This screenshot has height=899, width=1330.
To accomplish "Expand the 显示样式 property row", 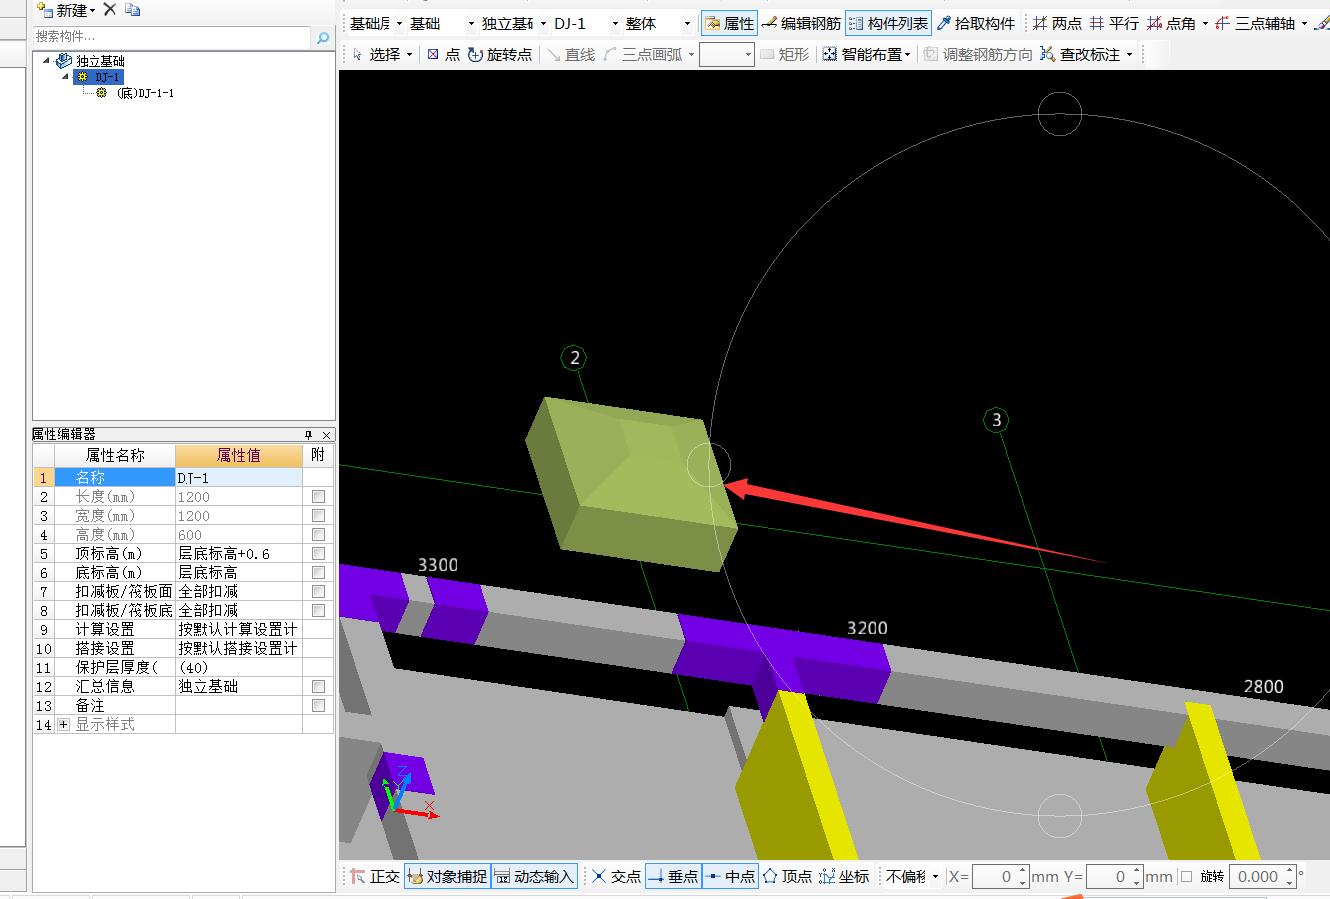I will [64, 724].
